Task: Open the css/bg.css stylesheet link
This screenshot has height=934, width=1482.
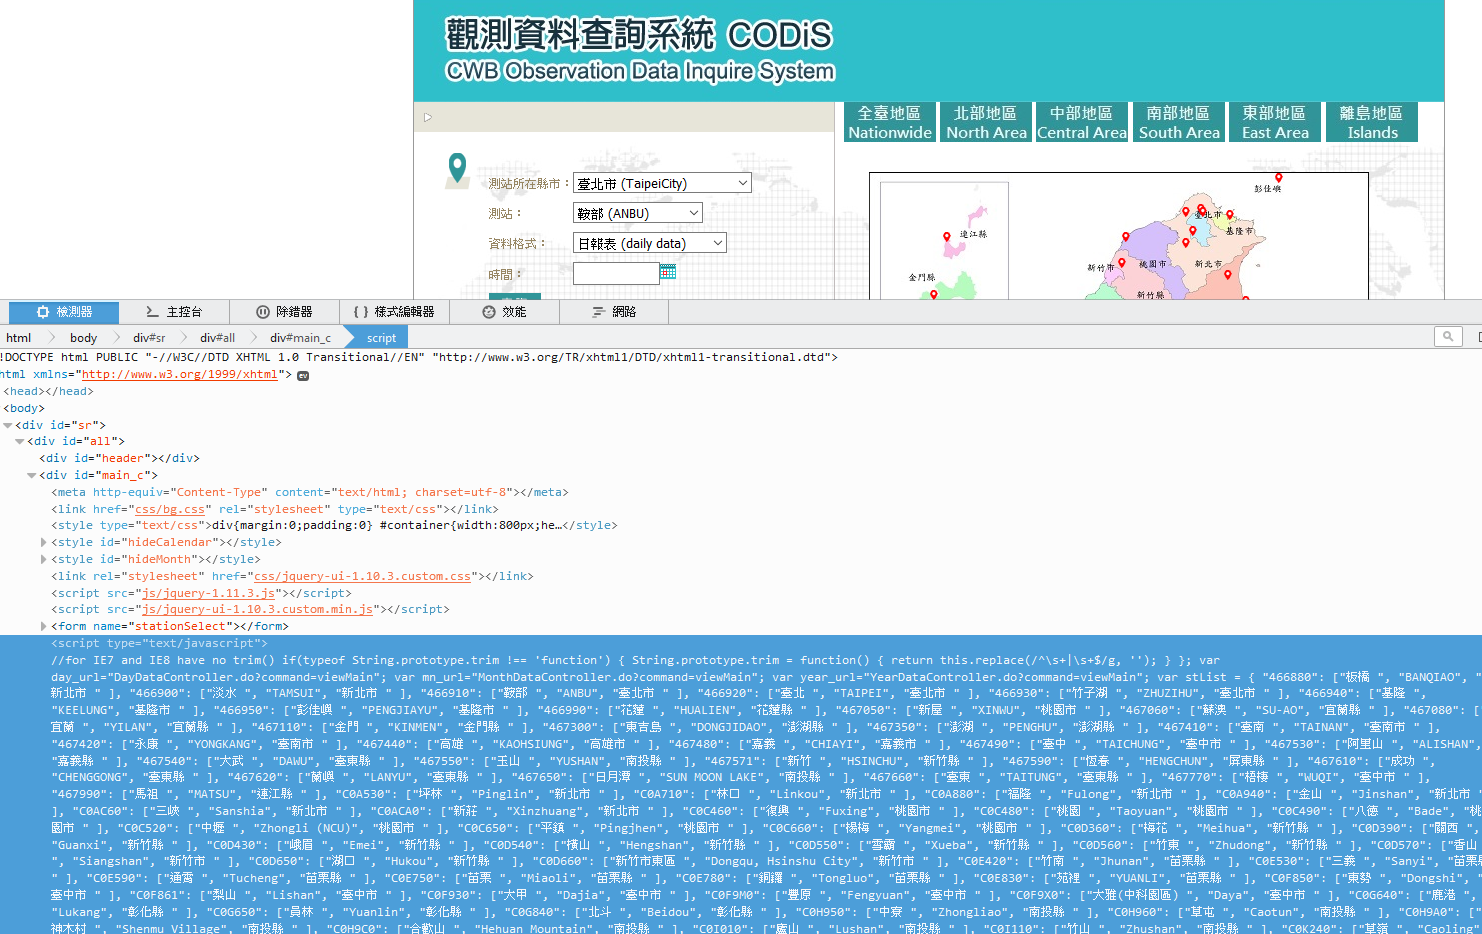Action: tap(169, 508)
